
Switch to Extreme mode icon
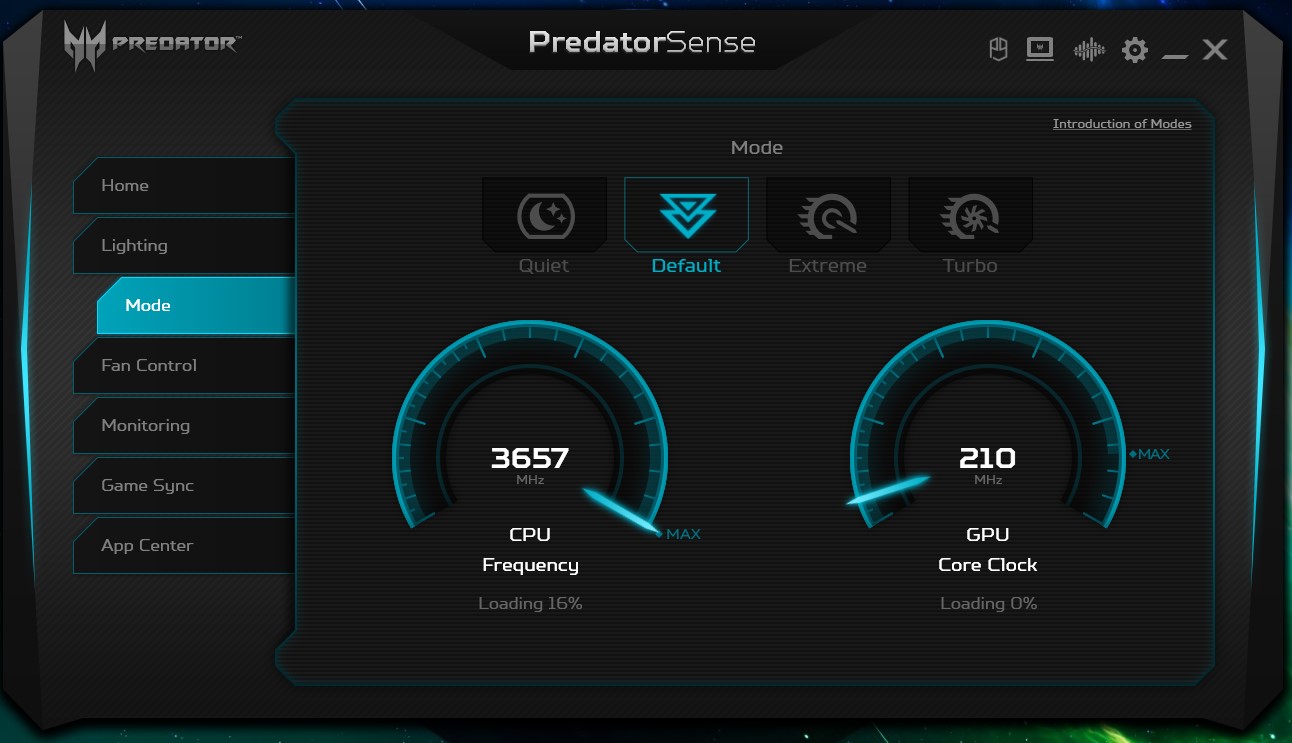[828, 215]
